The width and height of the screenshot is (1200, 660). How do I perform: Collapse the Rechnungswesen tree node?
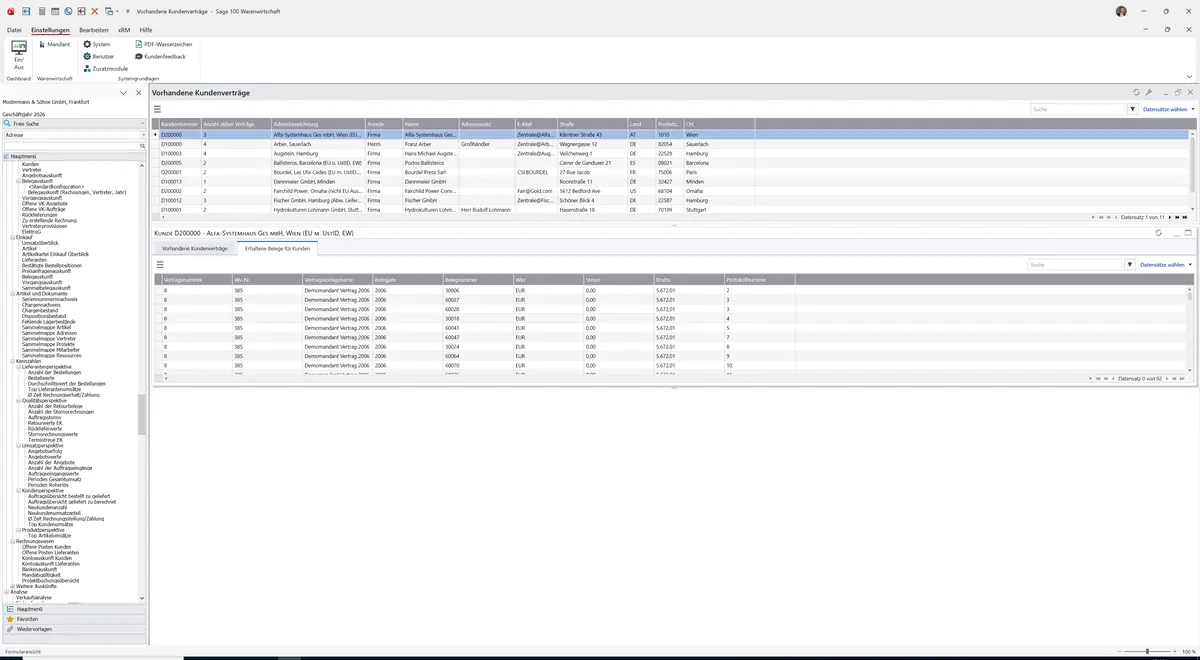(x=12, y=541)
